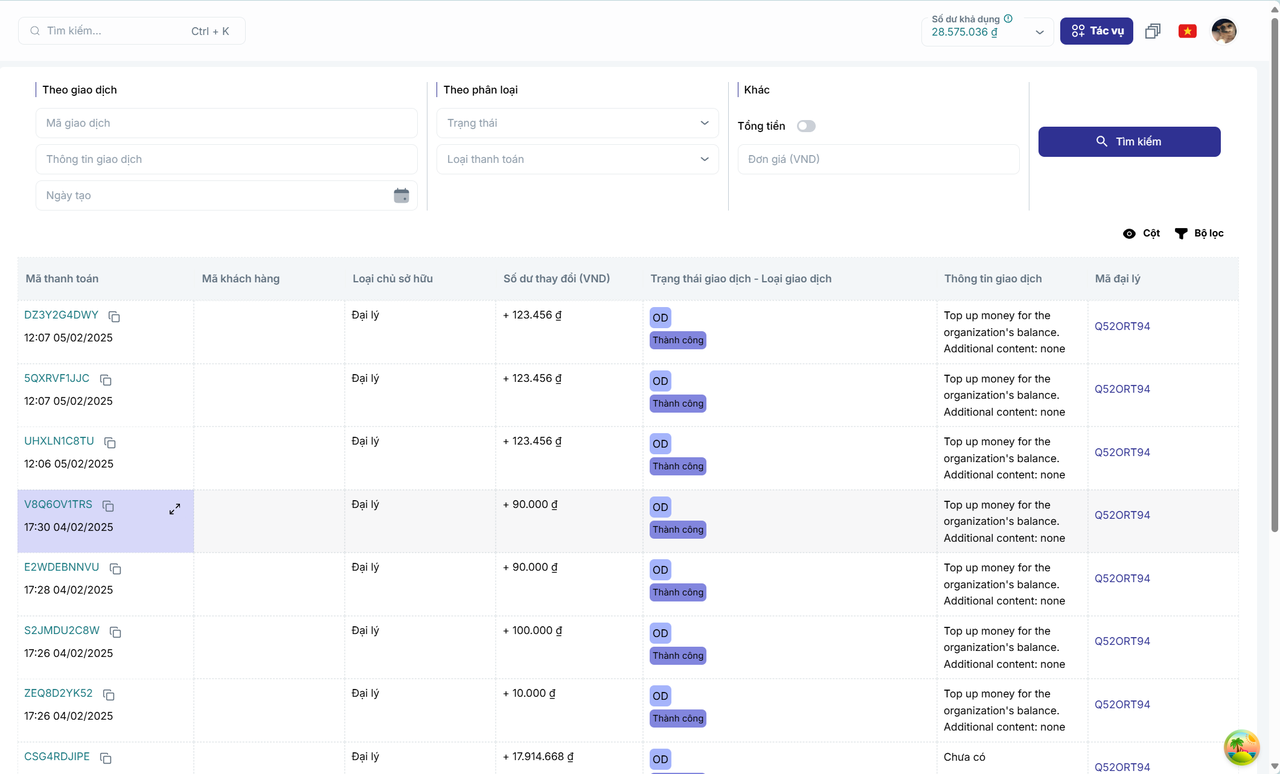Click the Mã thanh toán column header
1280x774 pixels.
[x=62, y=279]
